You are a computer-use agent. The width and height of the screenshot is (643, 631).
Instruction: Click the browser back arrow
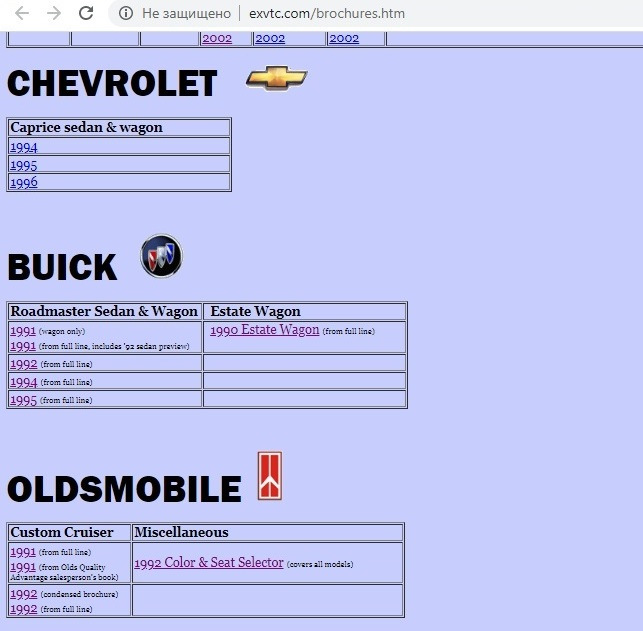pyautogui.click(x=22, y=13)
